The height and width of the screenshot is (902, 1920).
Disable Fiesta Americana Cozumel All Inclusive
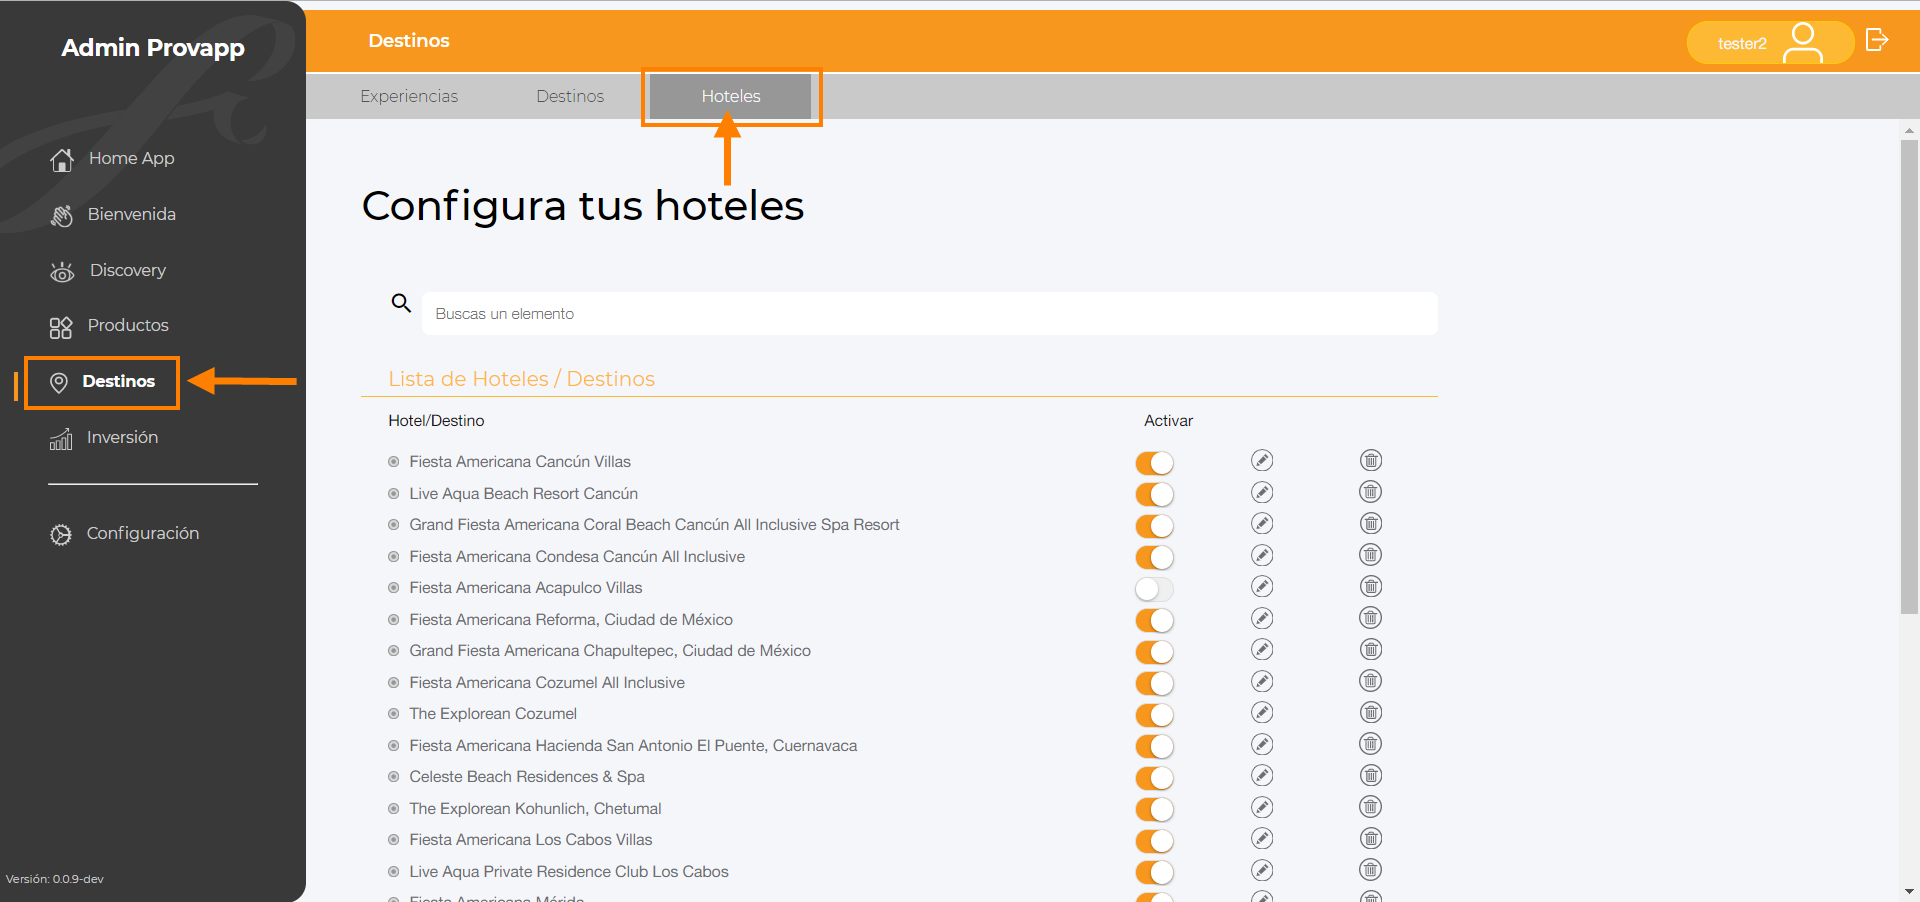click(x=1154, y=683)
